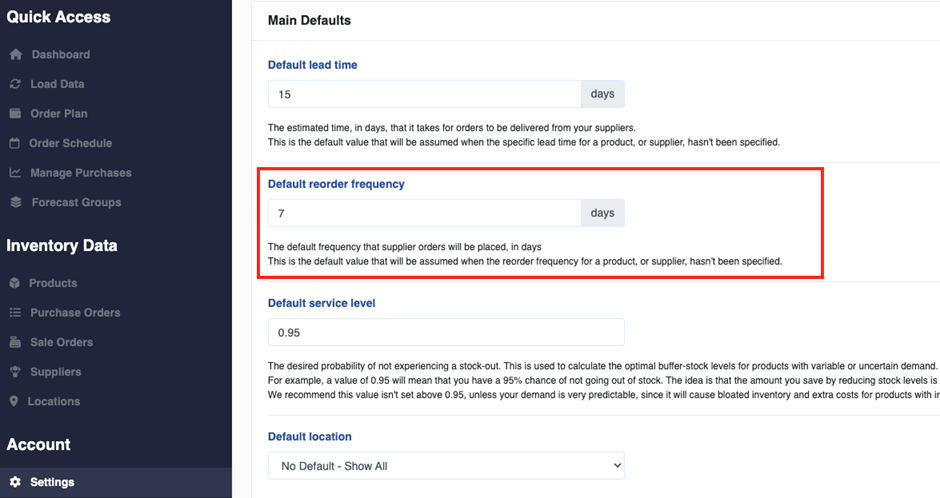Click the Dashboard home icon

pos(15,55)
